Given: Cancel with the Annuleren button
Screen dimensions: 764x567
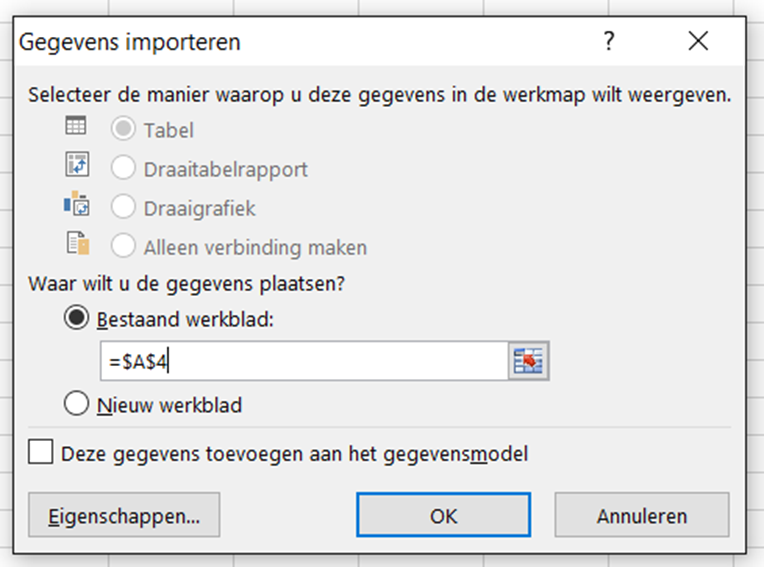Looking at the screenshot, I should point(642,515).
